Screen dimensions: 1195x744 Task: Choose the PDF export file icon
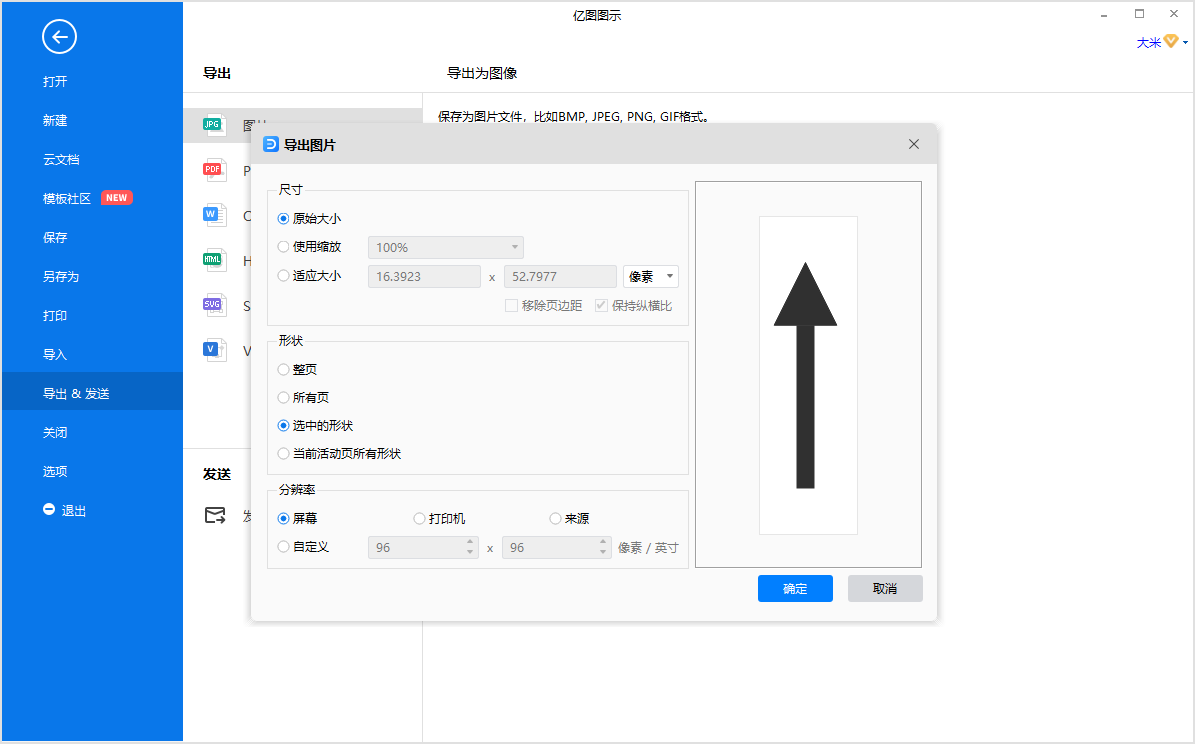(x=214, y=170)
